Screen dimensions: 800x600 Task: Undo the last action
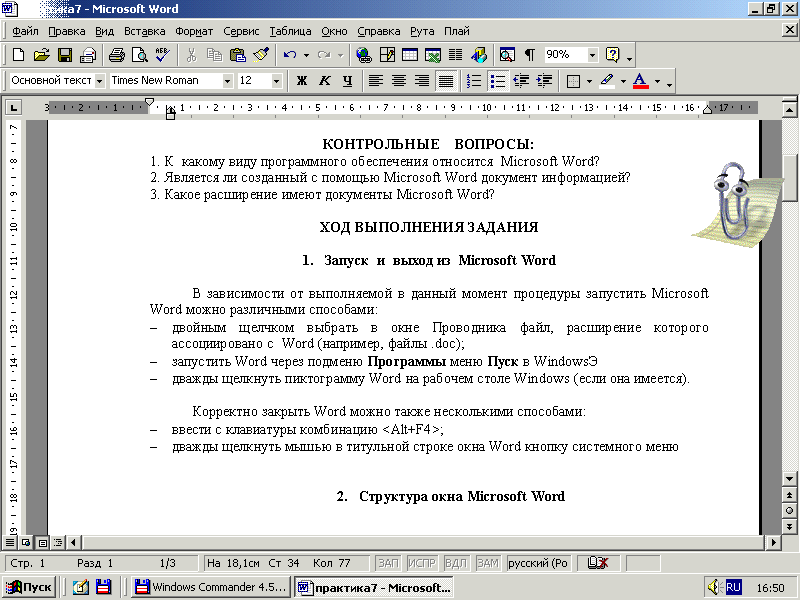290,54
